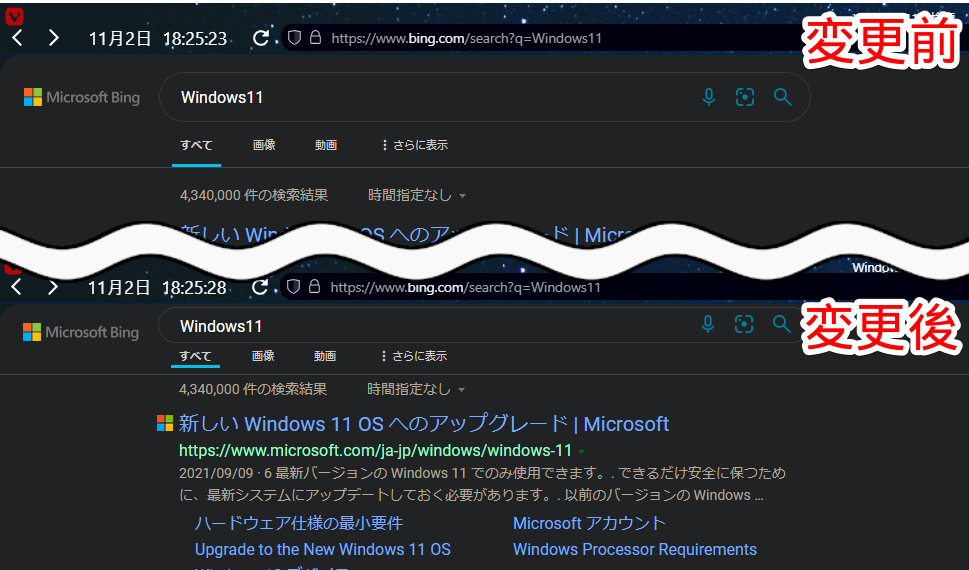Open 時間指定なし dropdown in upper Bing page
Image resolution: width=969 pixels, height=570 pixels.
pyautogui.click(x=417, y=195)
